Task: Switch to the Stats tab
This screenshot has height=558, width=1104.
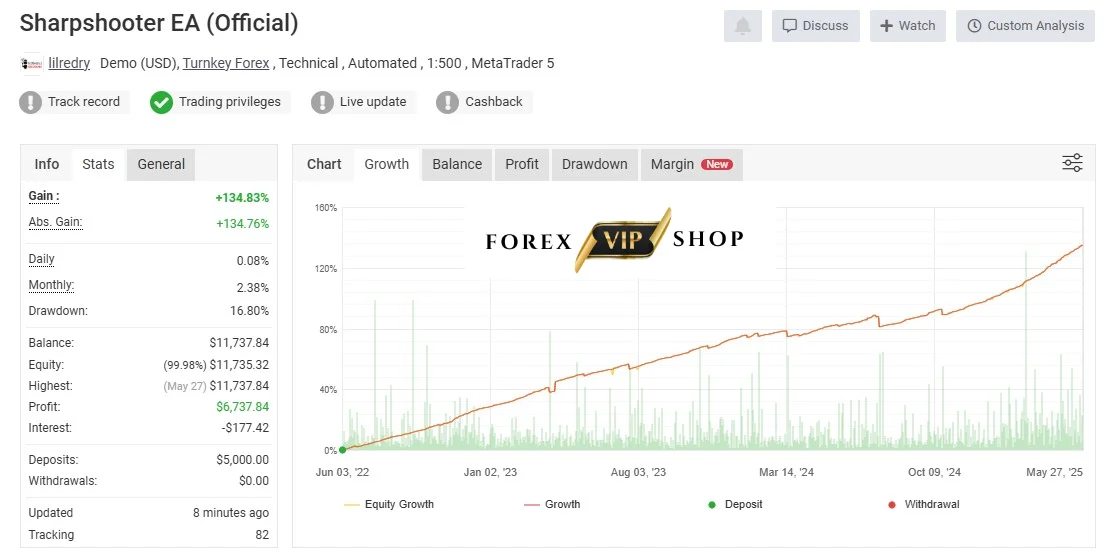Action: coord(98,164)
